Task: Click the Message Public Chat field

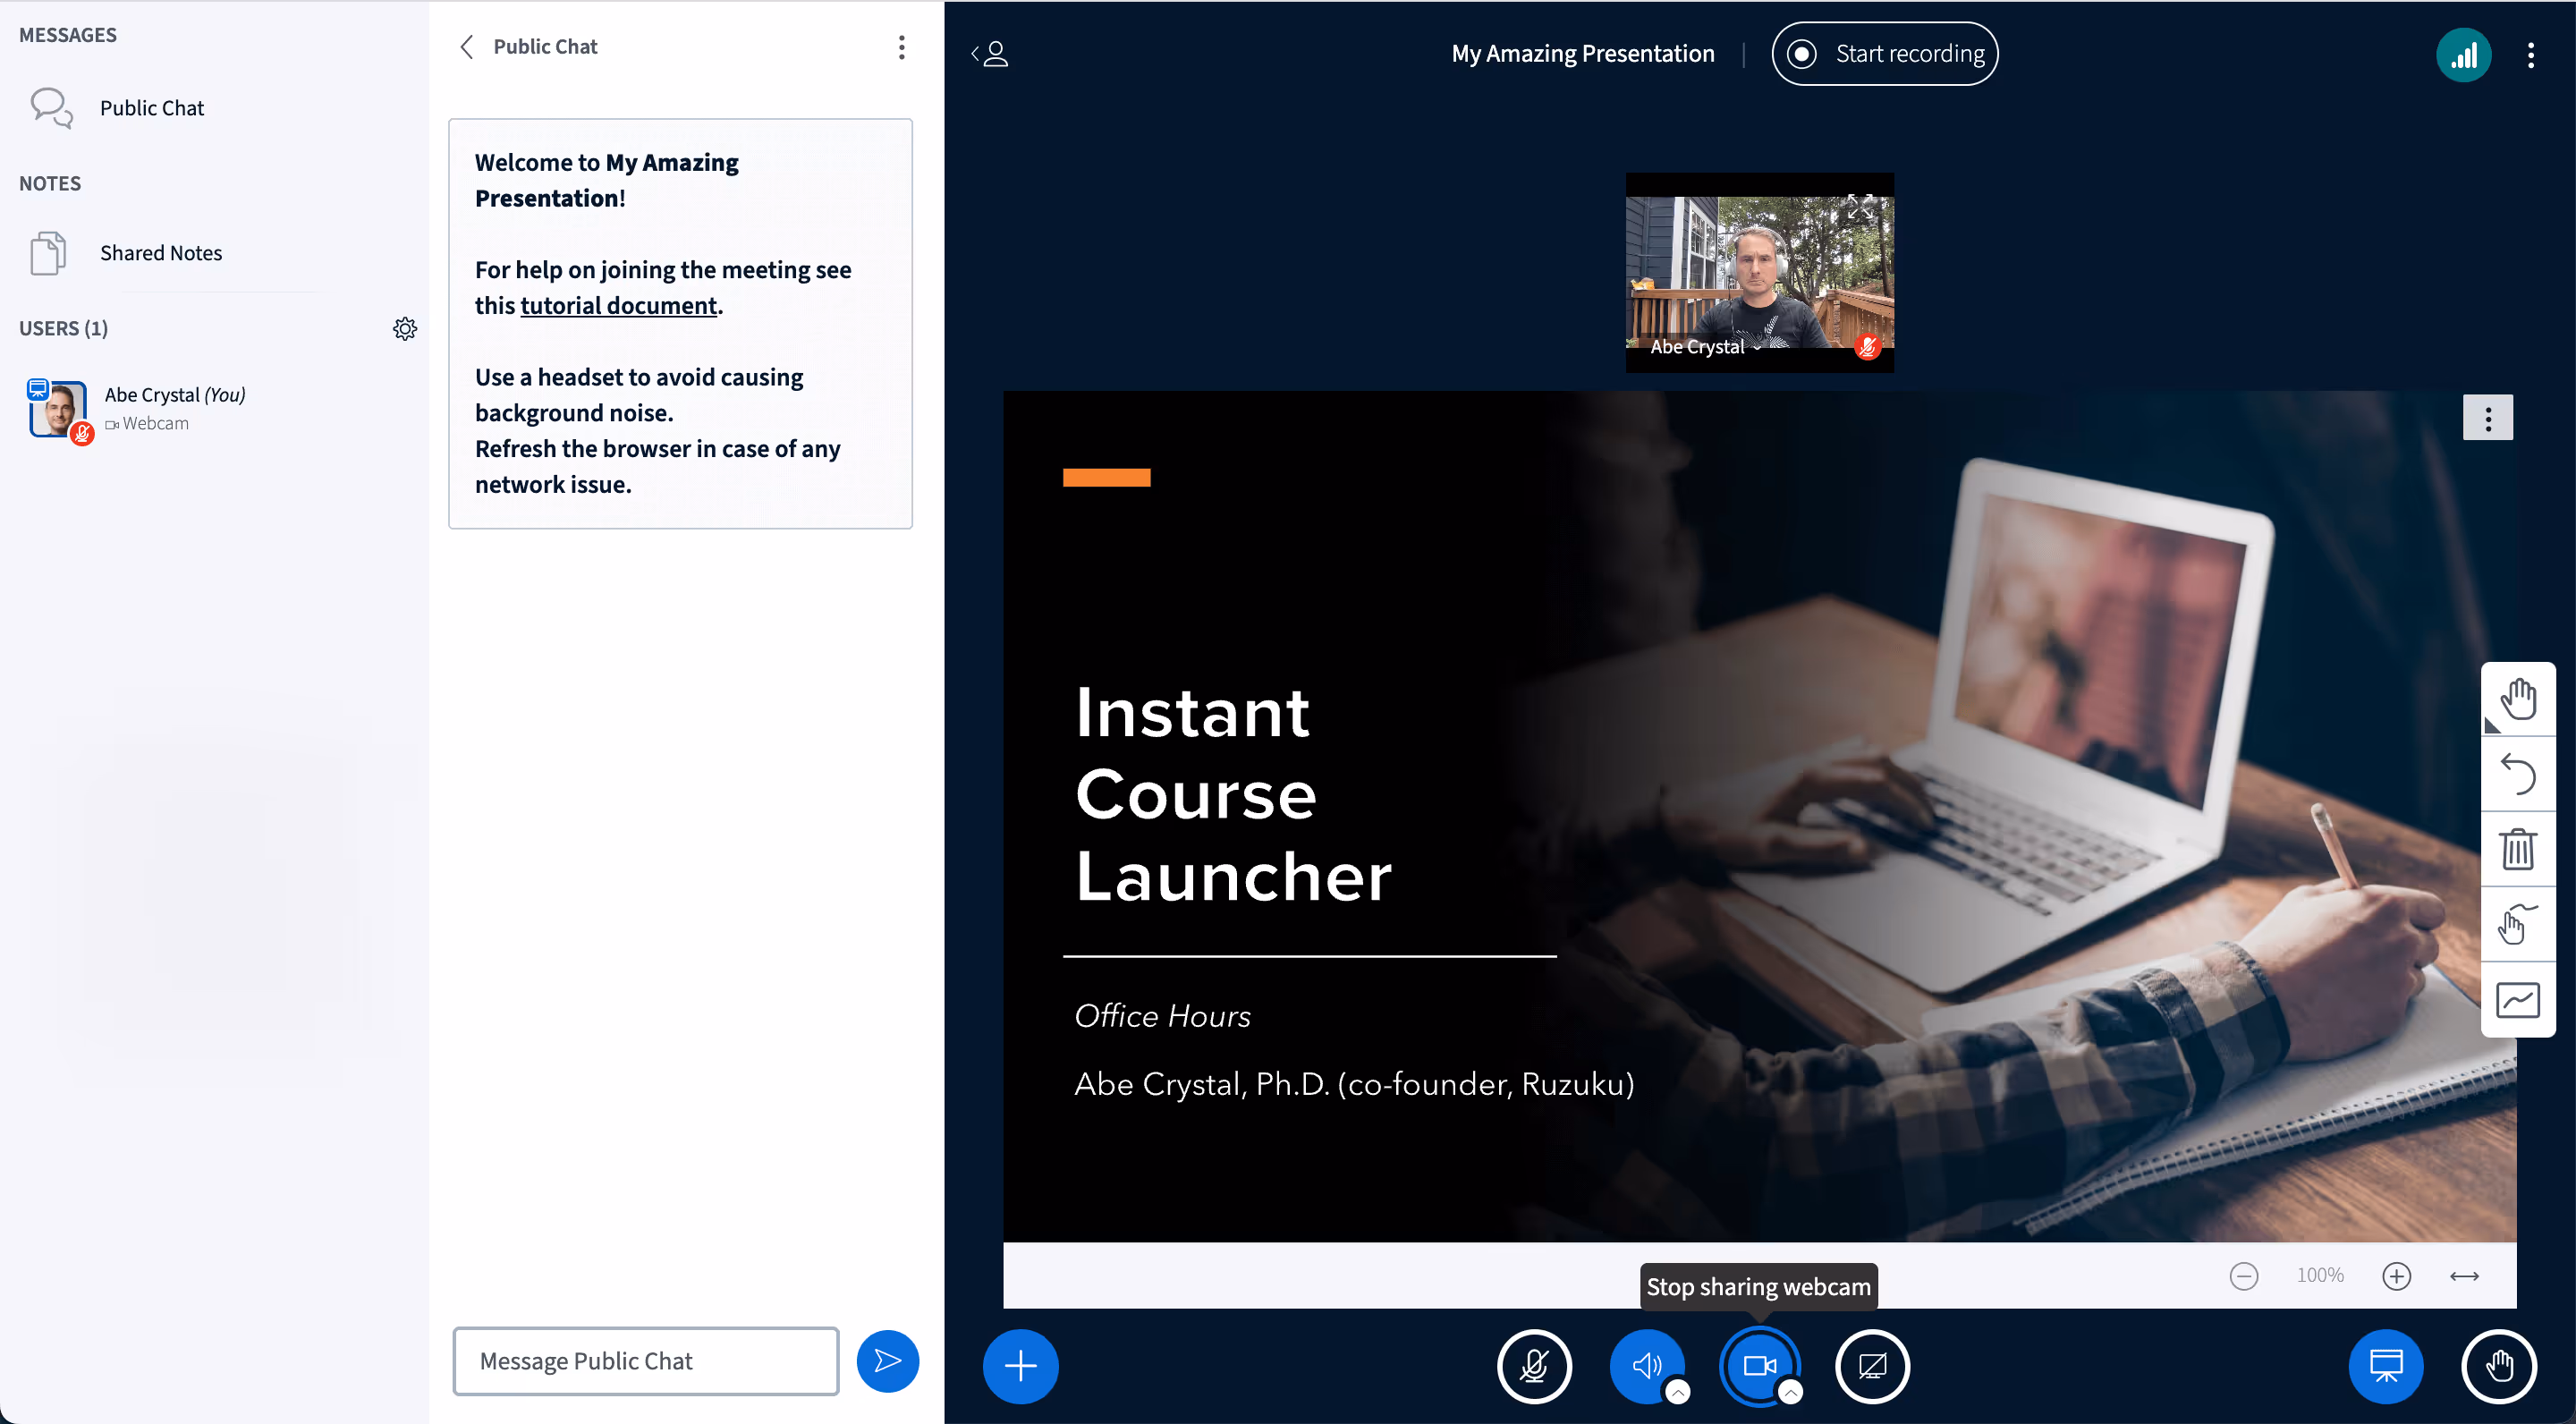Action: click(x=645, y=1361)
